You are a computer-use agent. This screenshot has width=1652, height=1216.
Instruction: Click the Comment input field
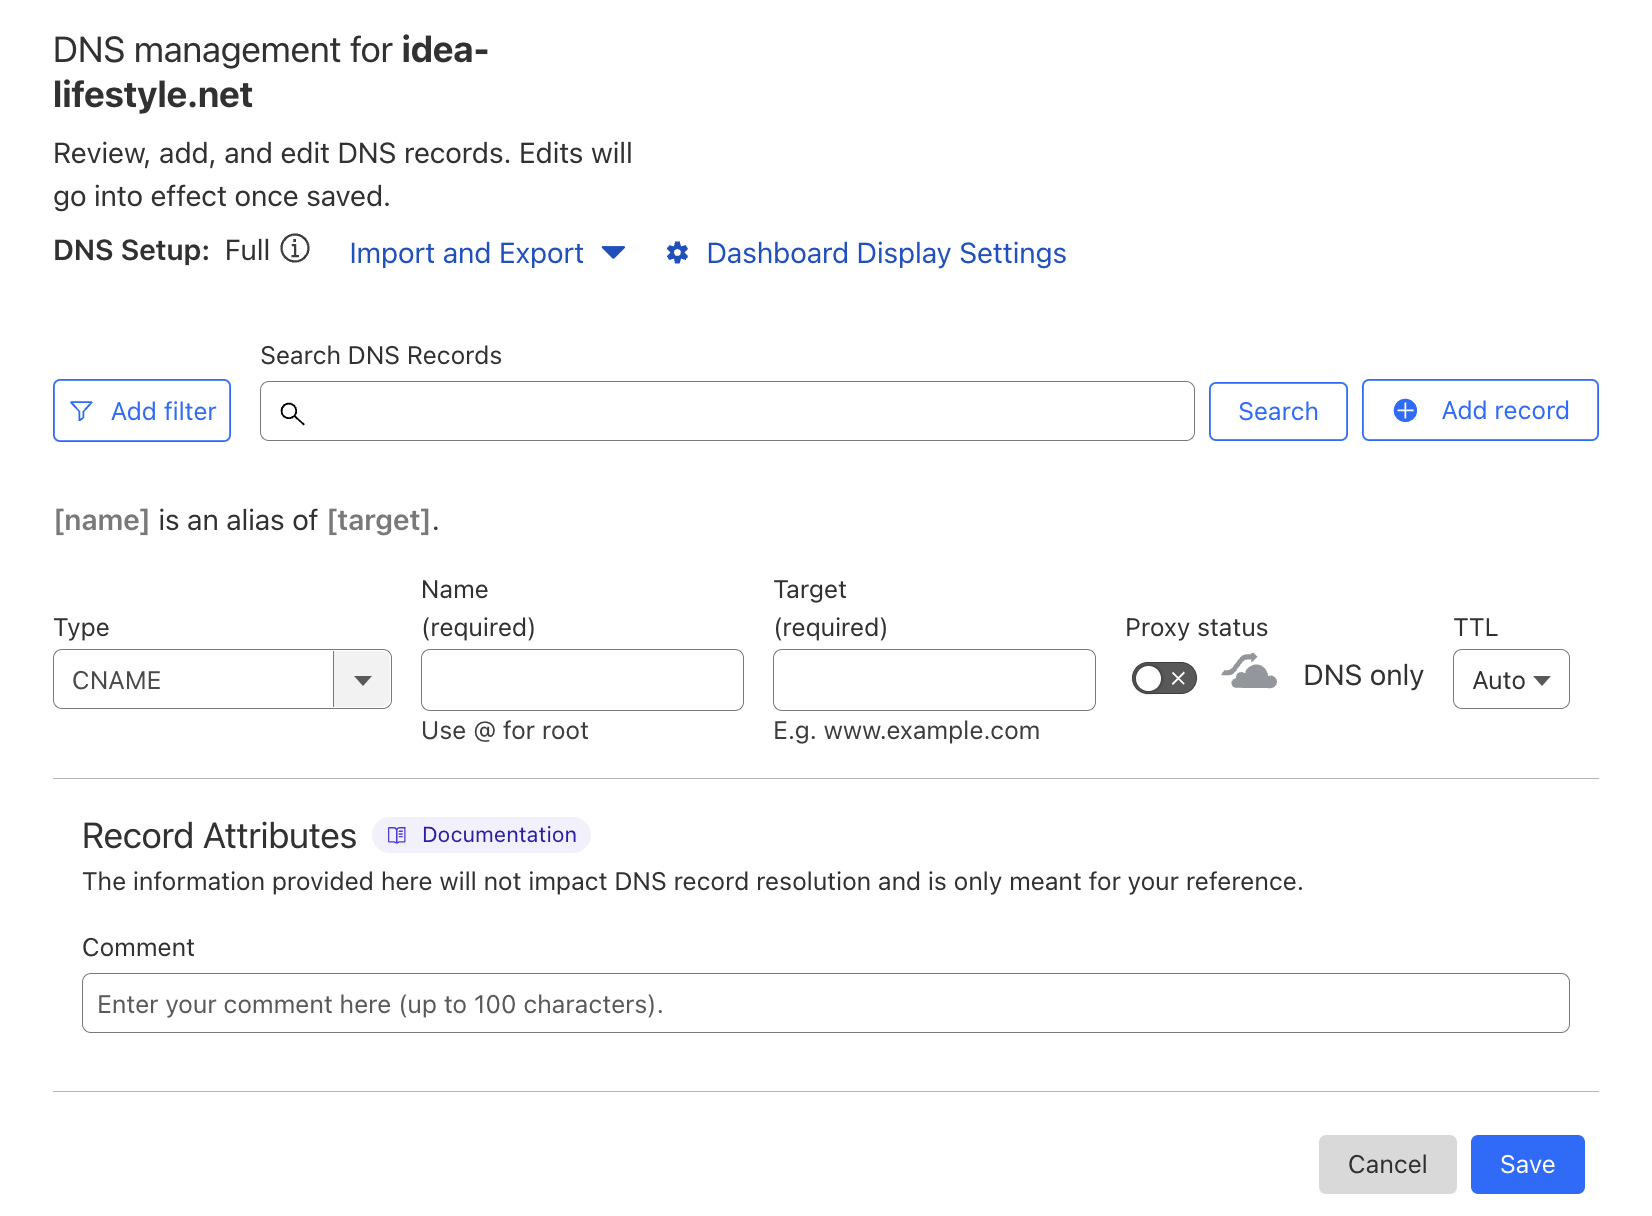tap(826, 1003)
